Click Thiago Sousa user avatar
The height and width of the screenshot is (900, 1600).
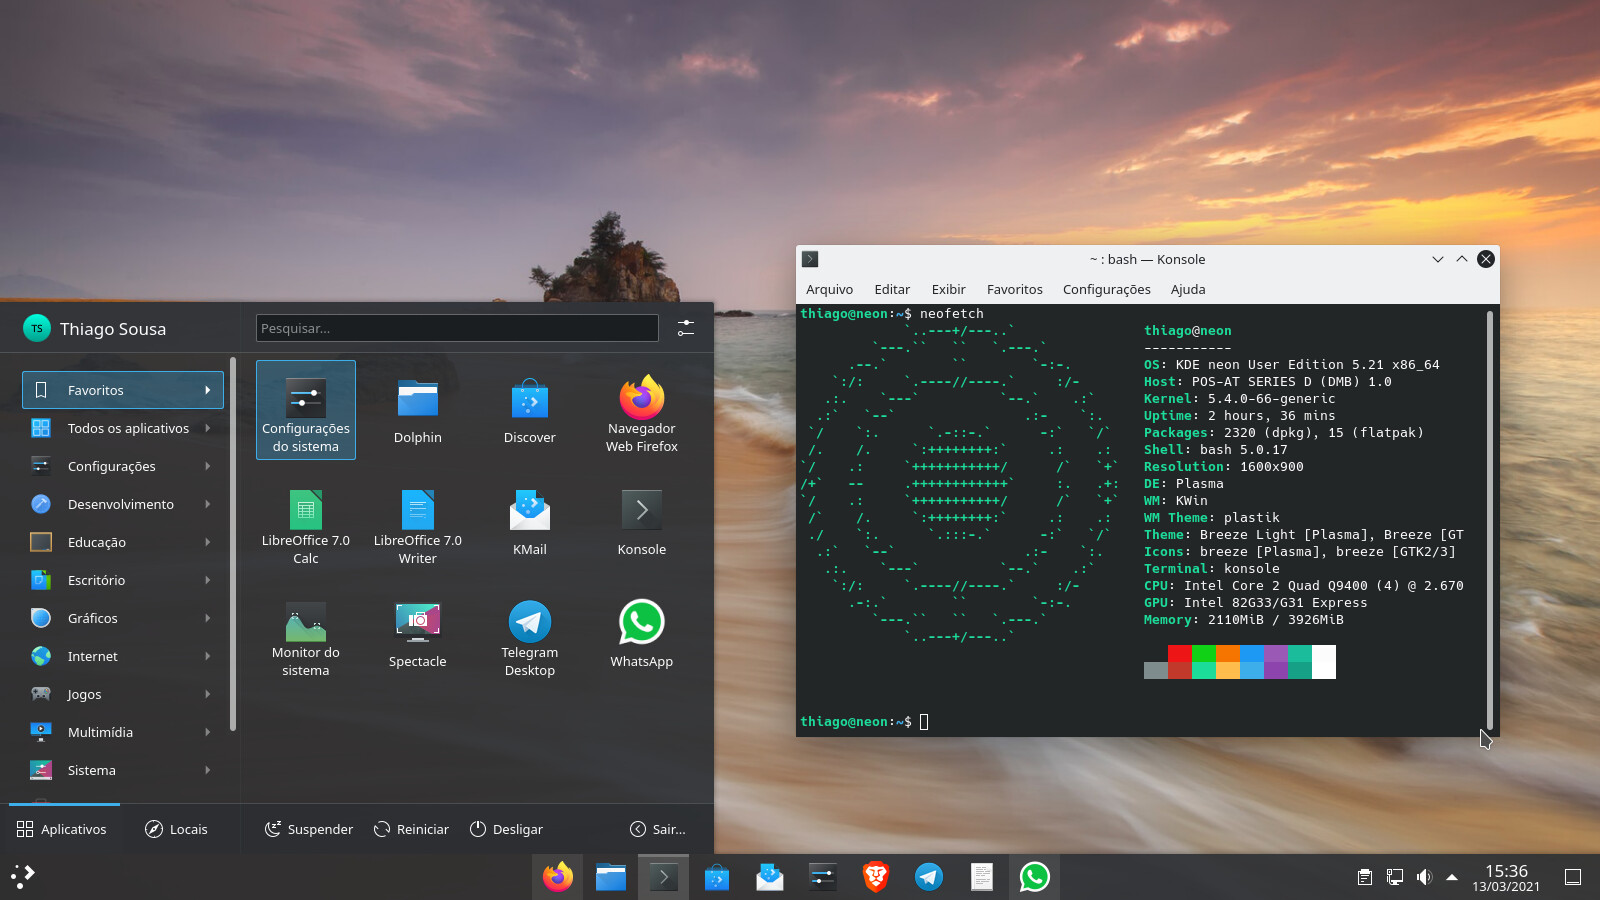point(37,328)
